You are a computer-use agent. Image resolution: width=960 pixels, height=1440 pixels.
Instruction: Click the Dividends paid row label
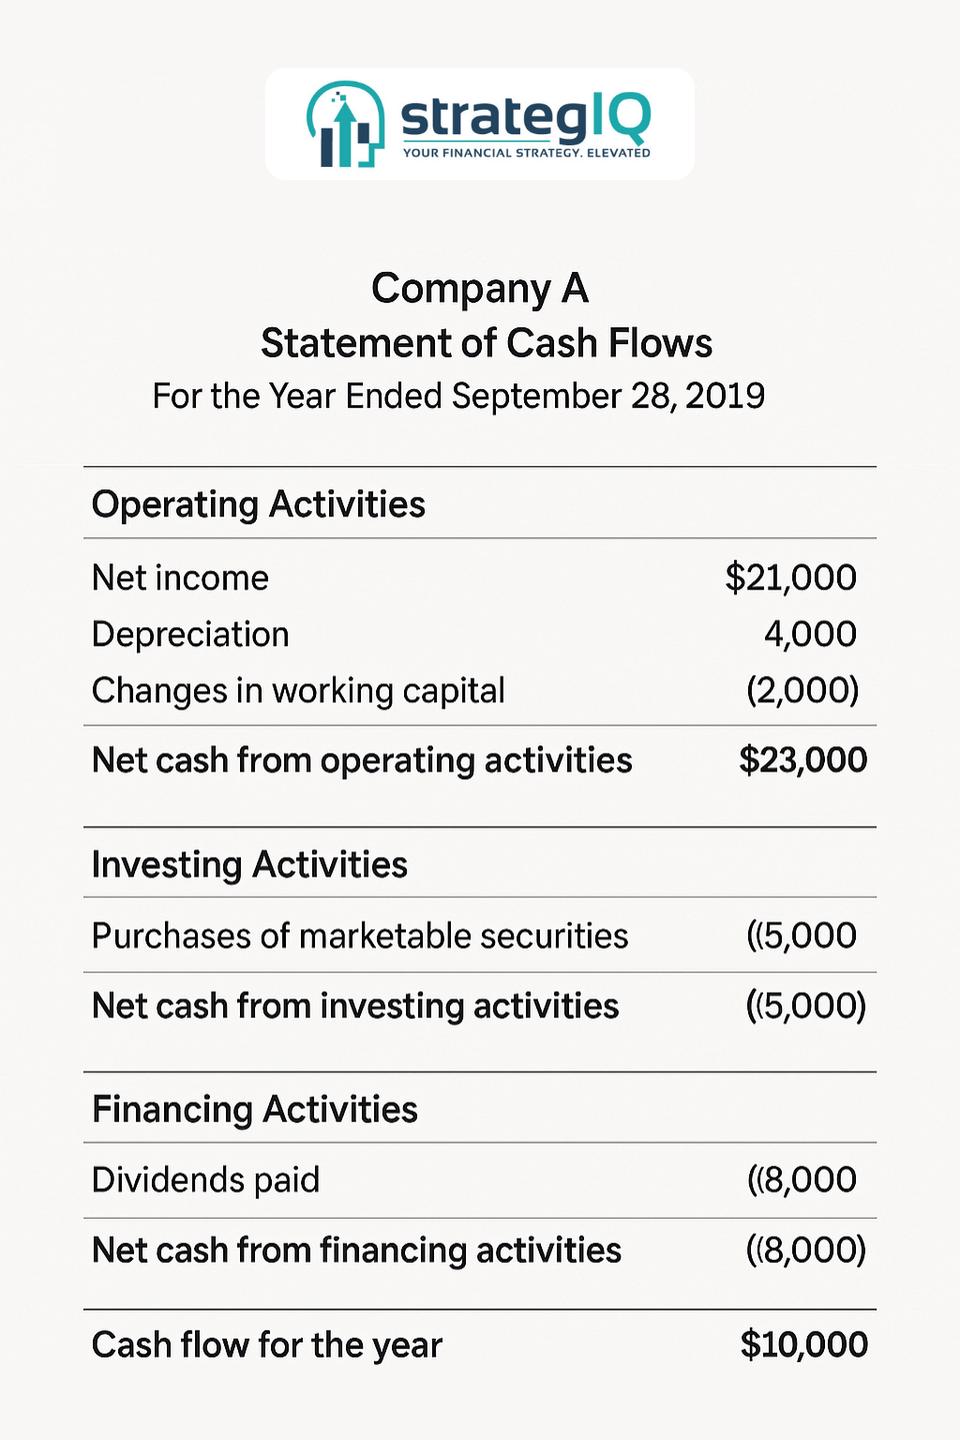tap(205, 1180)
